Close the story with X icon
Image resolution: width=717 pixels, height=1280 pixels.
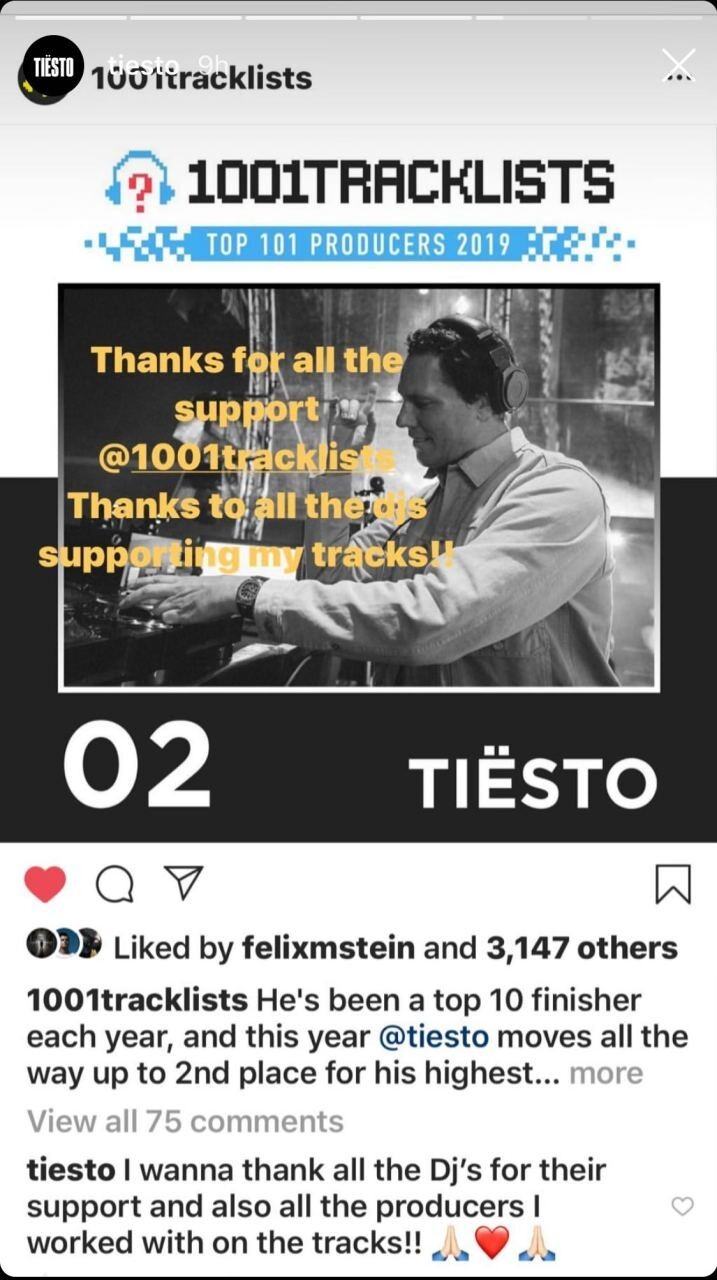pos(679,65)
